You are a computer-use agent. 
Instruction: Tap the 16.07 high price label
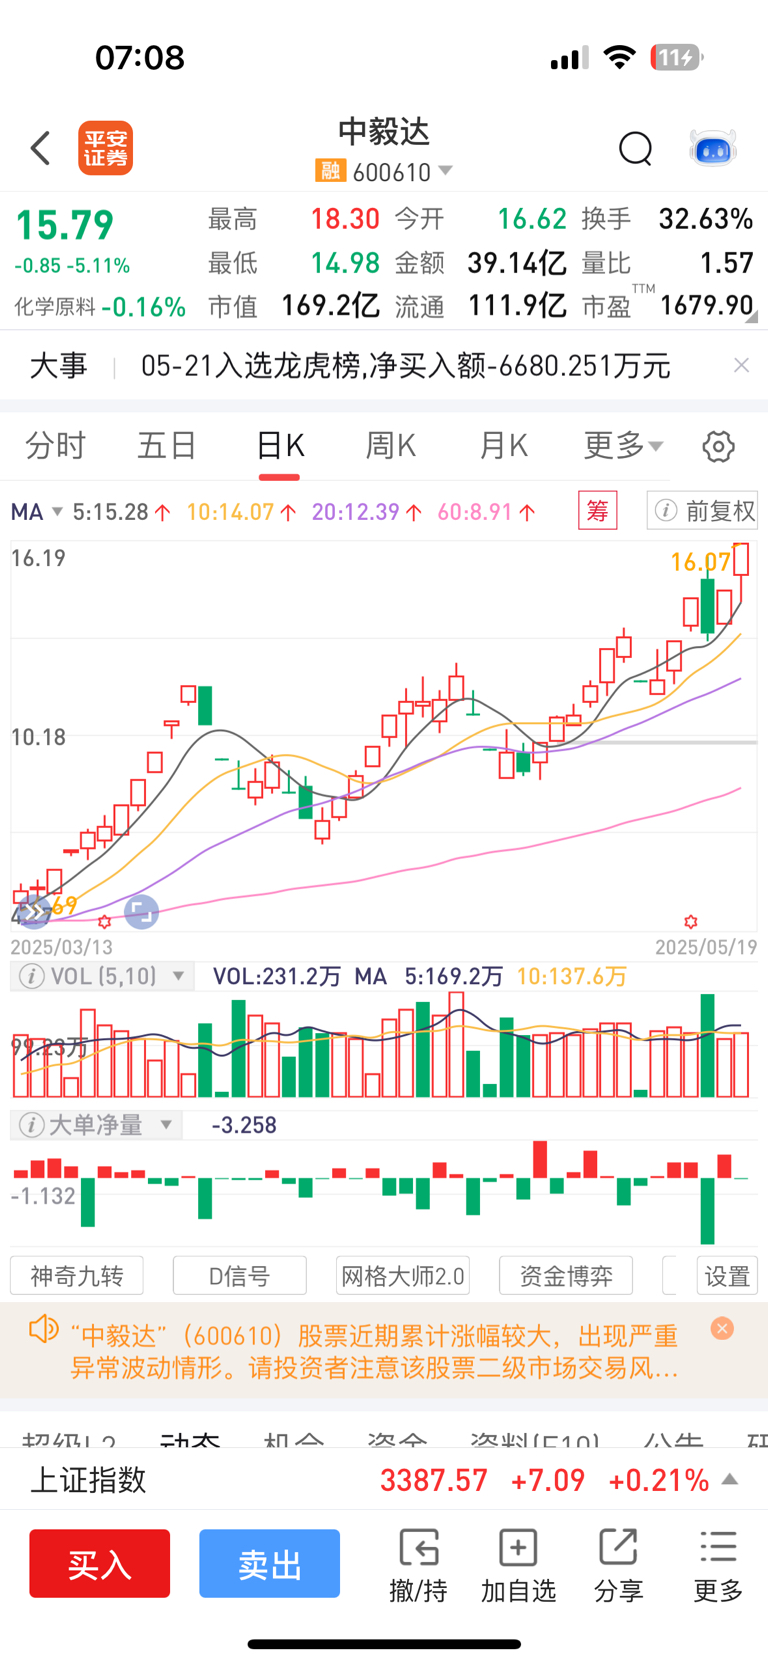tap(700, 562)
